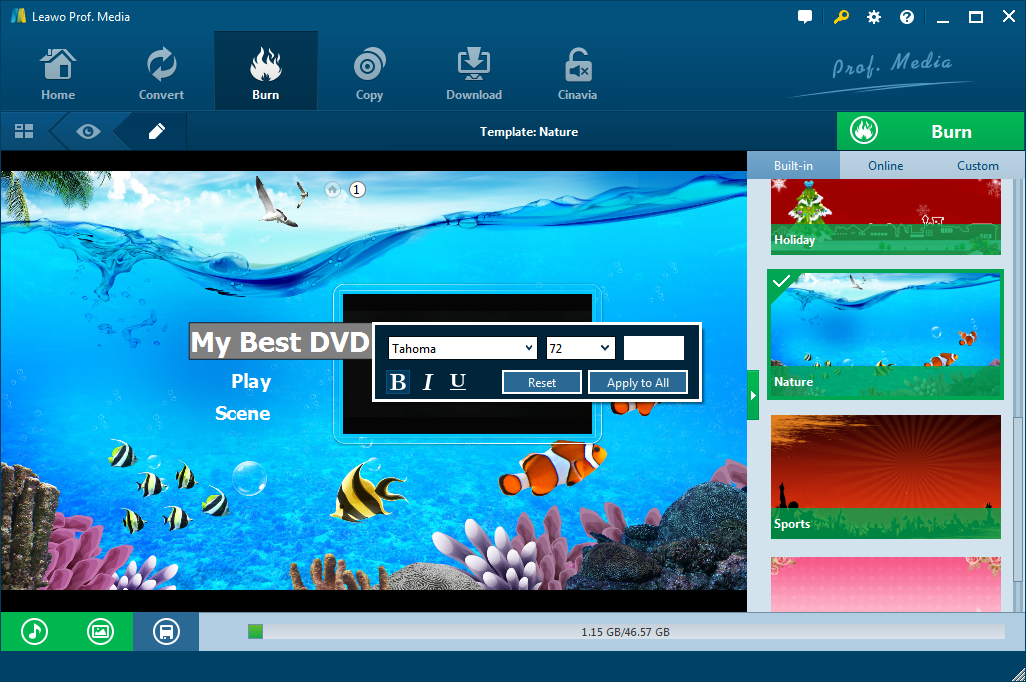Open the font size 72 dropdown
The height and width of the screenshot is (682, 1026).
pyautogui.click(x=580, y=348)
